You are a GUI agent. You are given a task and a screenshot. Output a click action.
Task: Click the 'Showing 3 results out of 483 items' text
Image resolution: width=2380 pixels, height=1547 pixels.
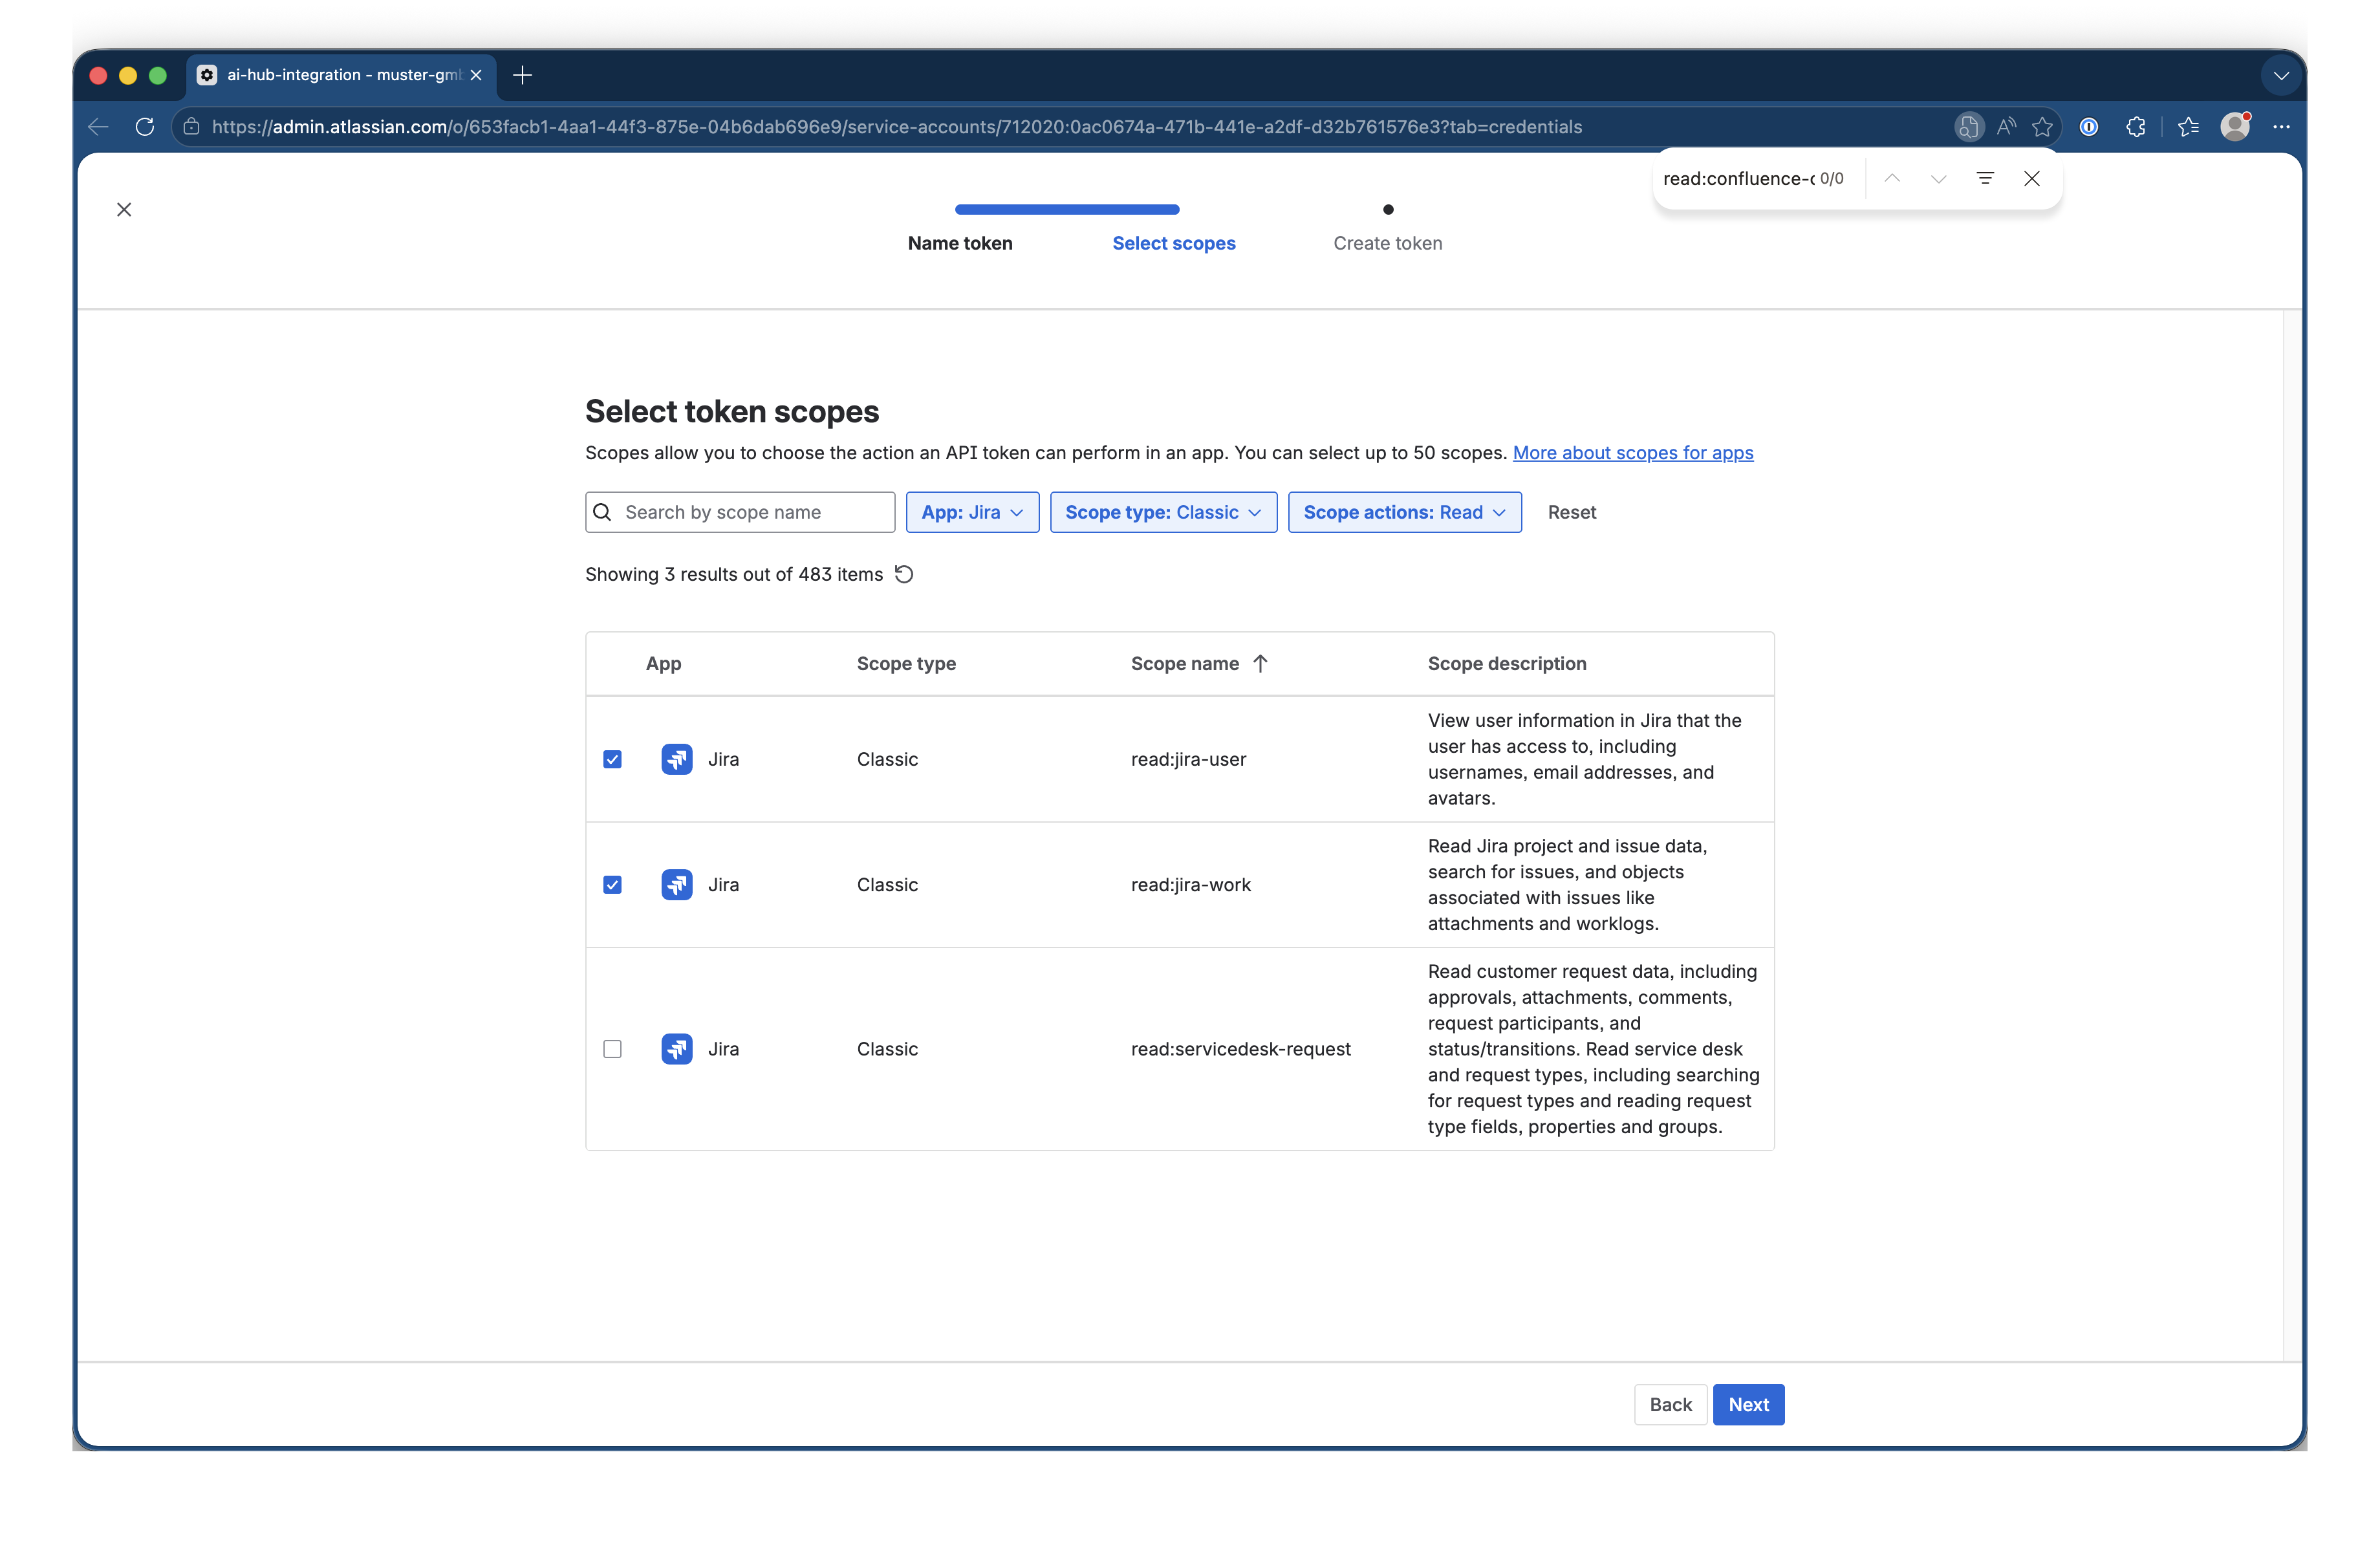click(734, 574)
